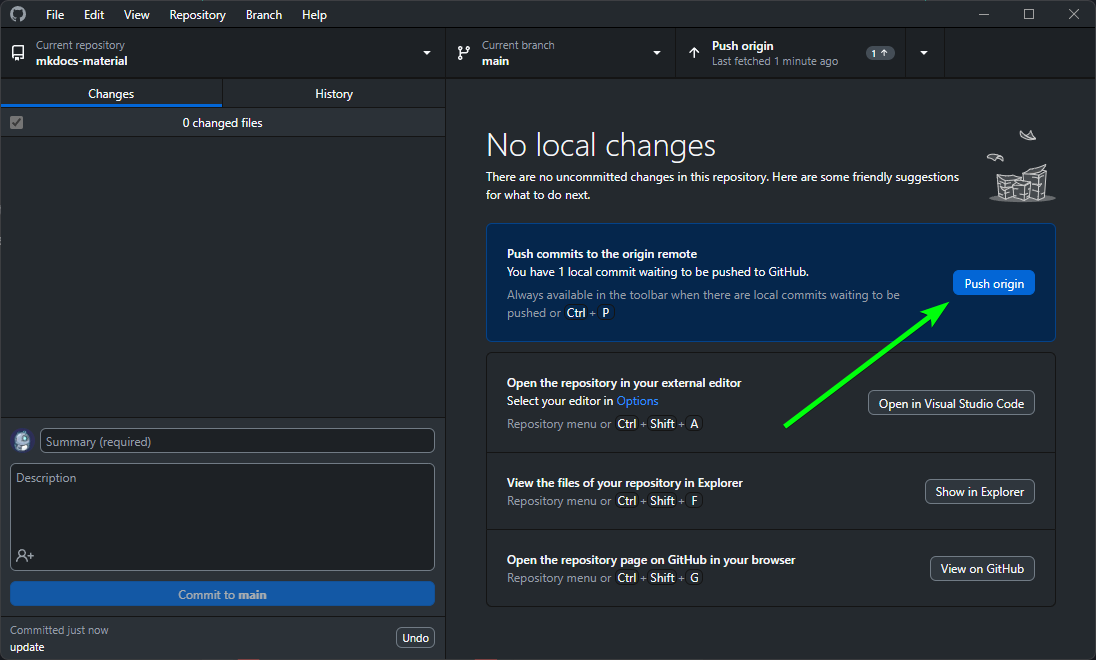This screenshot has width=1096, height=660.
Task: Follow the Options link for editor selection
Action: 637,401
